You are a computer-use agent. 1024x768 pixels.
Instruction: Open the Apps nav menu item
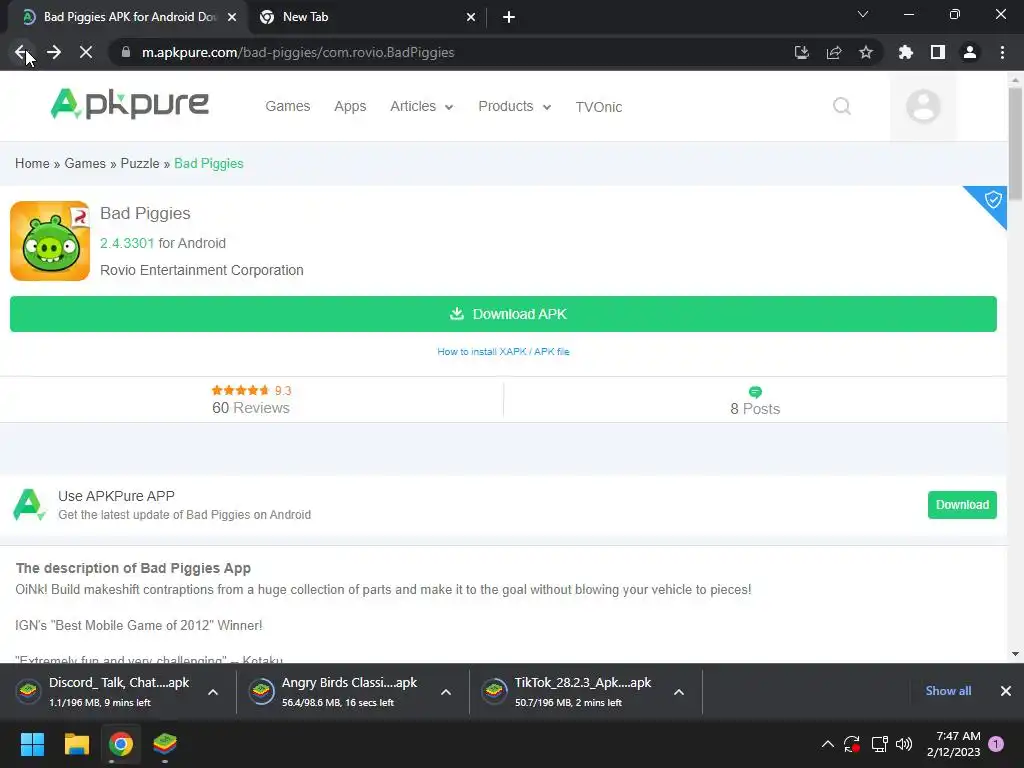(350, 106)
